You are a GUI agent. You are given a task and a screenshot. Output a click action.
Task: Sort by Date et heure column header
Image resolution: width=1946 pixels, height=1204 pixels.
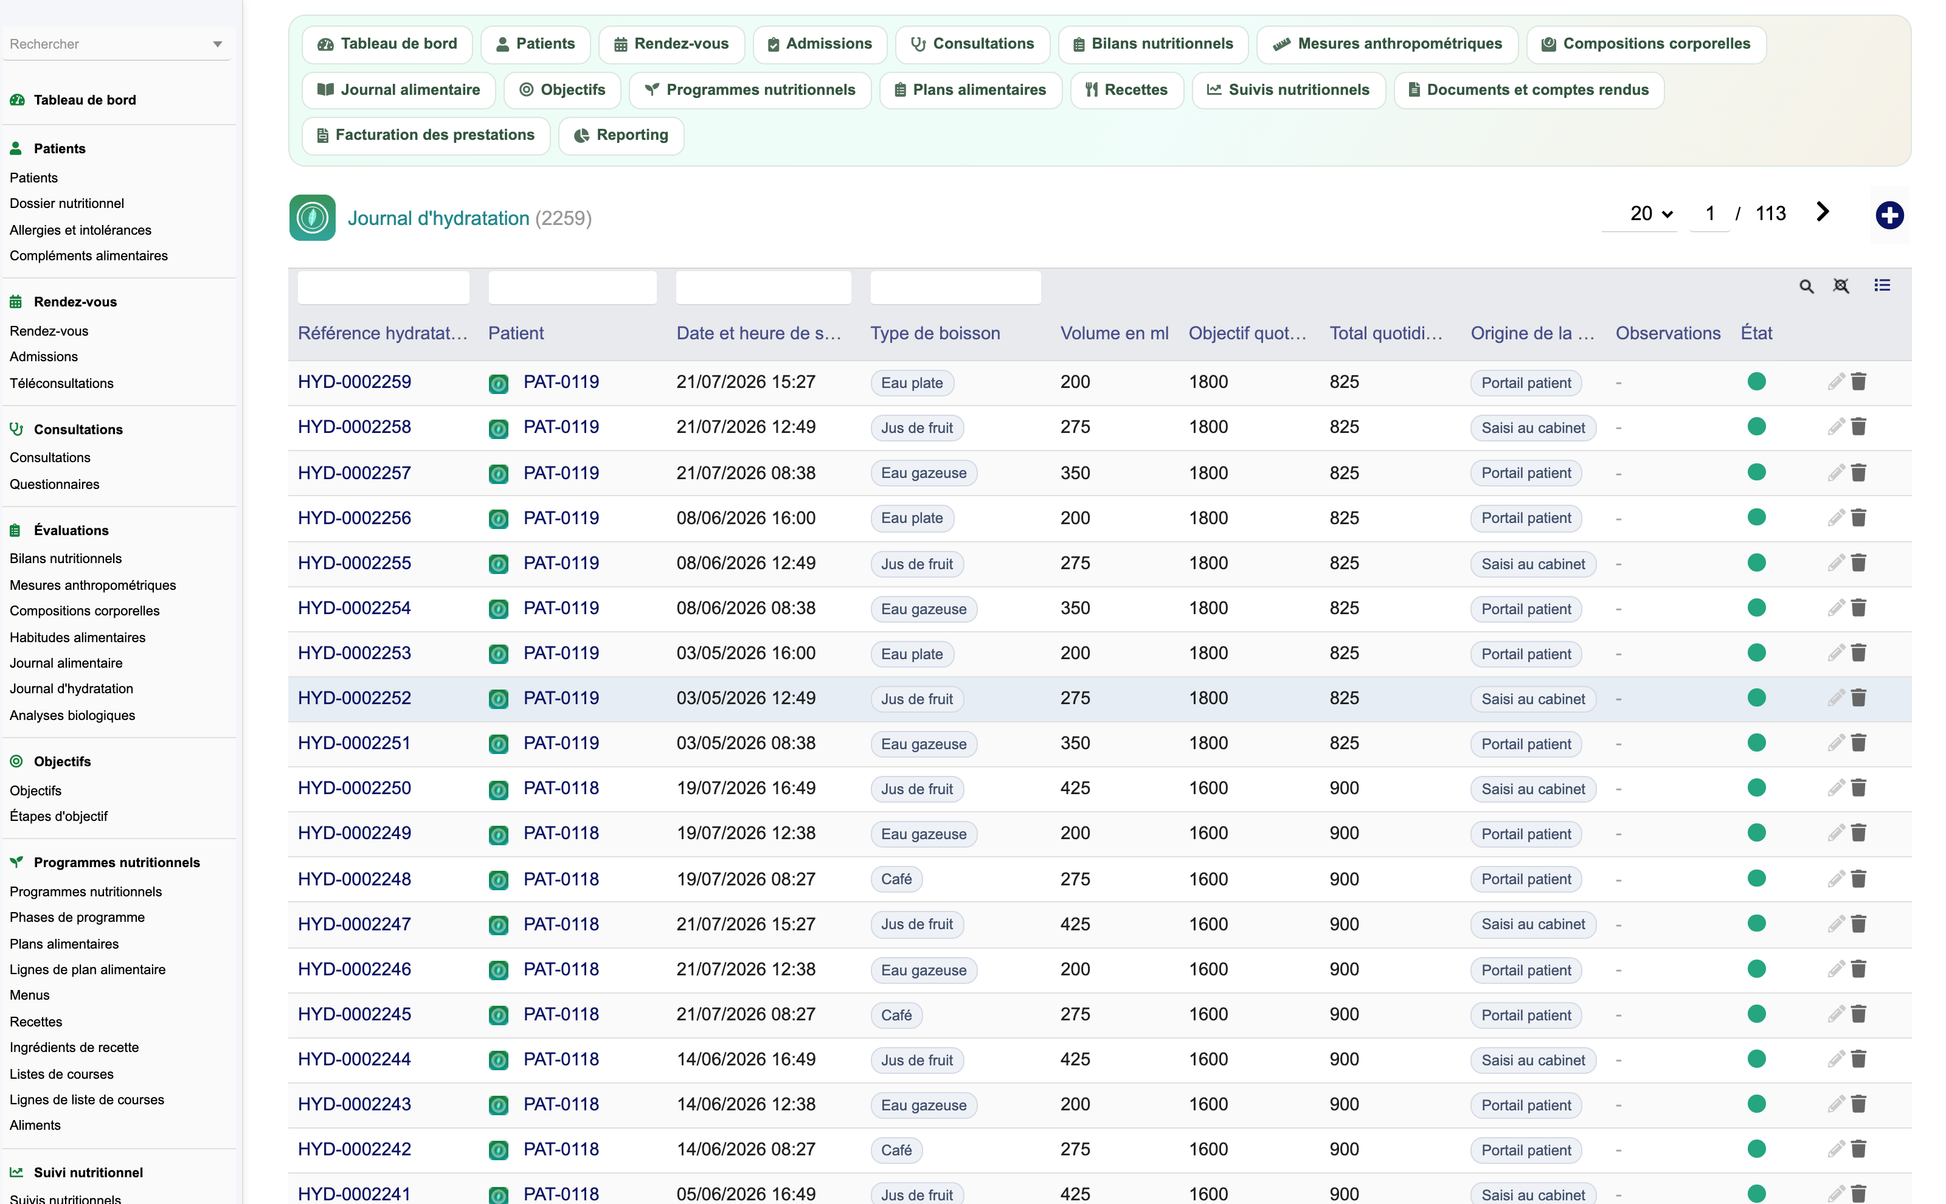click(x=758, y=333)
